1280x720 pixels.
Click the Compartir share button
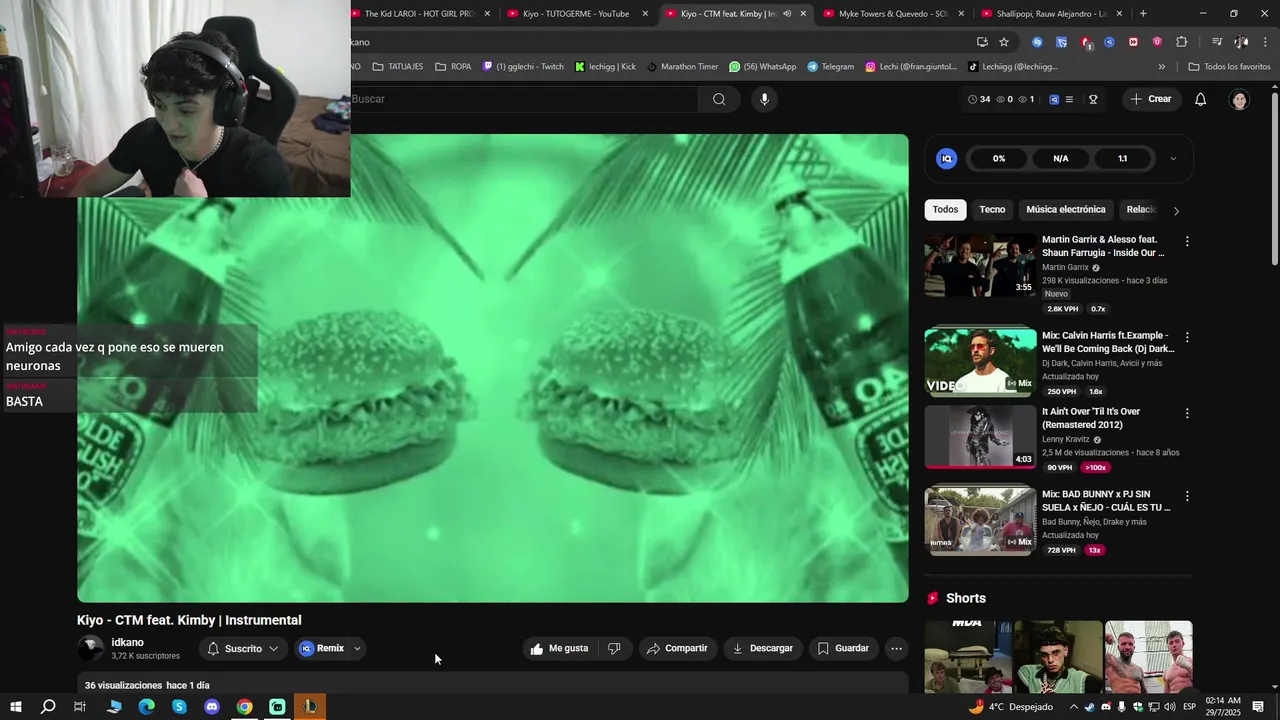click(677, 648)
